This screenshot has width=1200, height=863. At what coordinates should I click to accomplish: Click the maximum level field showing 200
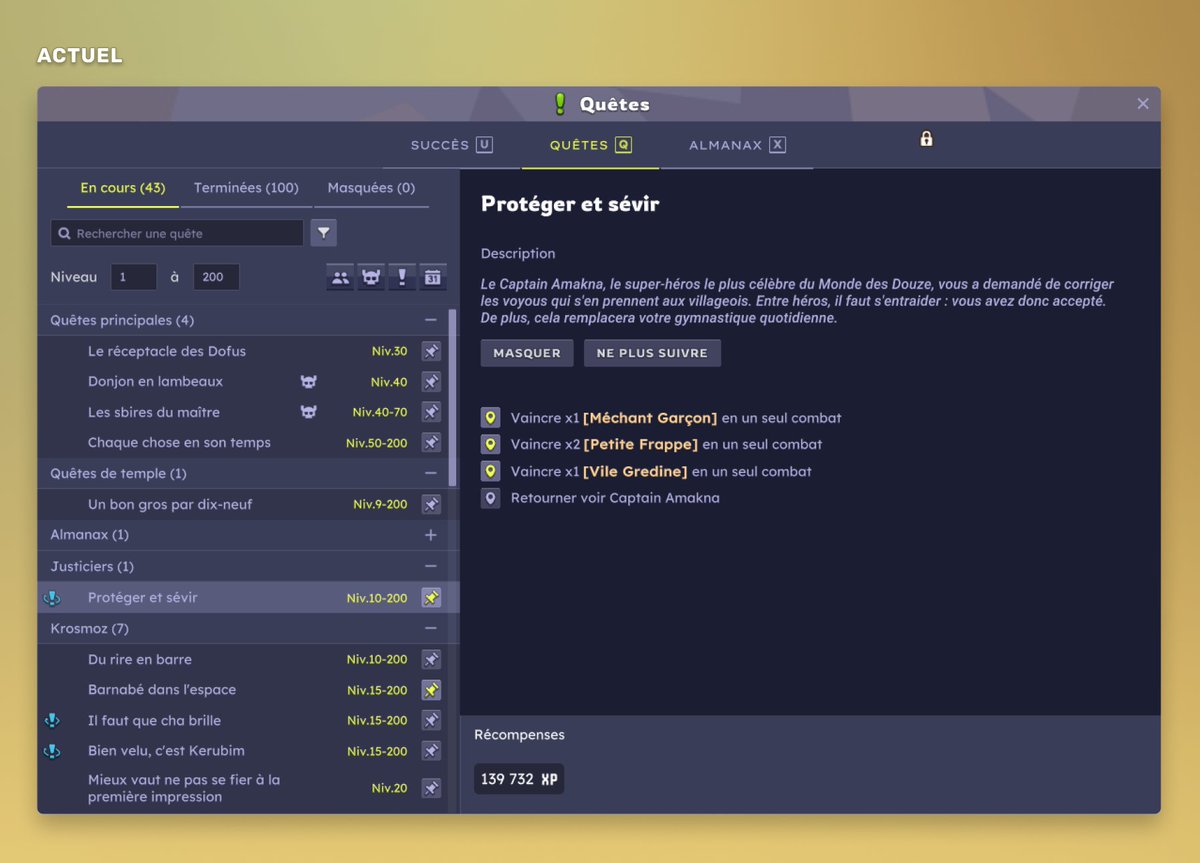[216, 277]
